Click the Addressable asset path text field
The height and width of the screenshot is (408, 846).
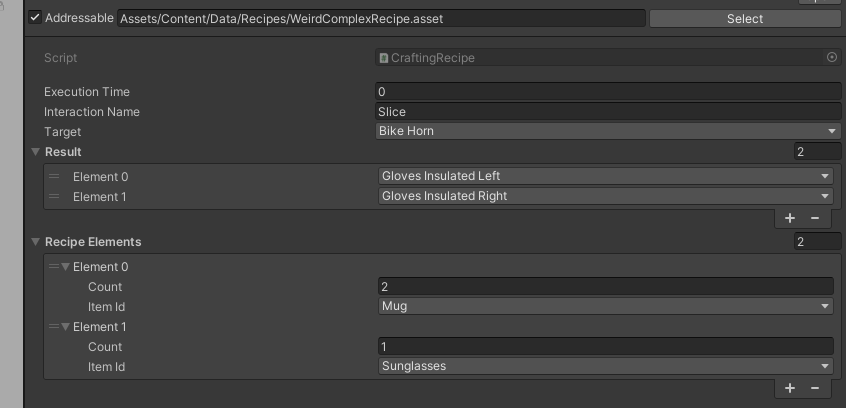click(x=380, y=18)
